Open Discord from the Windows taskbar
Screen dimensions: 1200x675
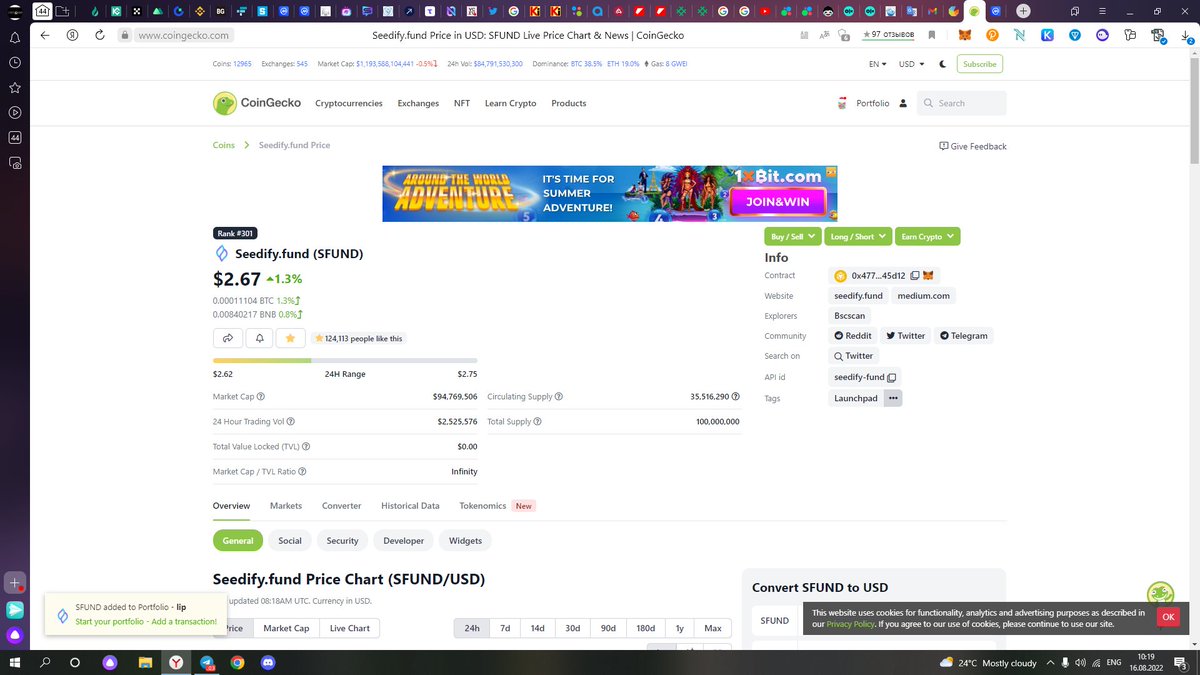[267, 662]
